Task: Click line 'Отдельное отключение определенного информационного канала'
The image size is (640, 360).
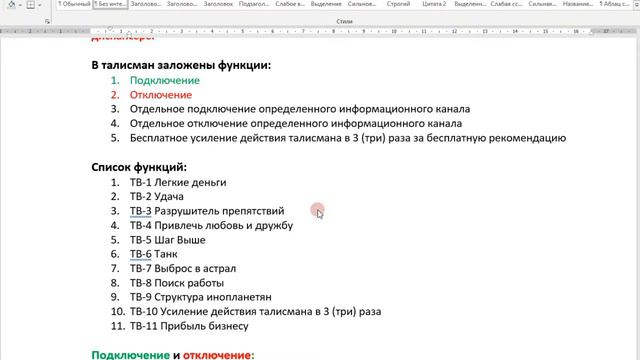Action: coord(296,124)
